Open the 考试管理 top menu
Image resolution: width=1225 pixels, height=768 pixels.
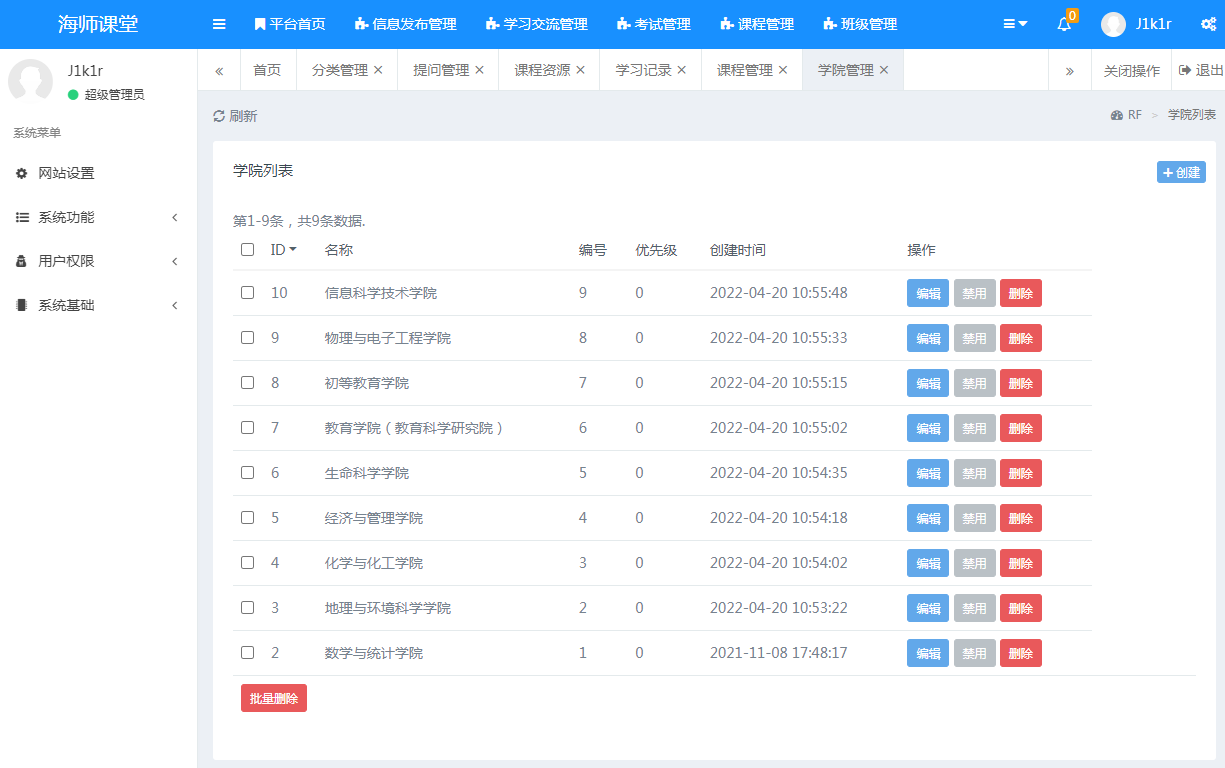pos(654,24)
